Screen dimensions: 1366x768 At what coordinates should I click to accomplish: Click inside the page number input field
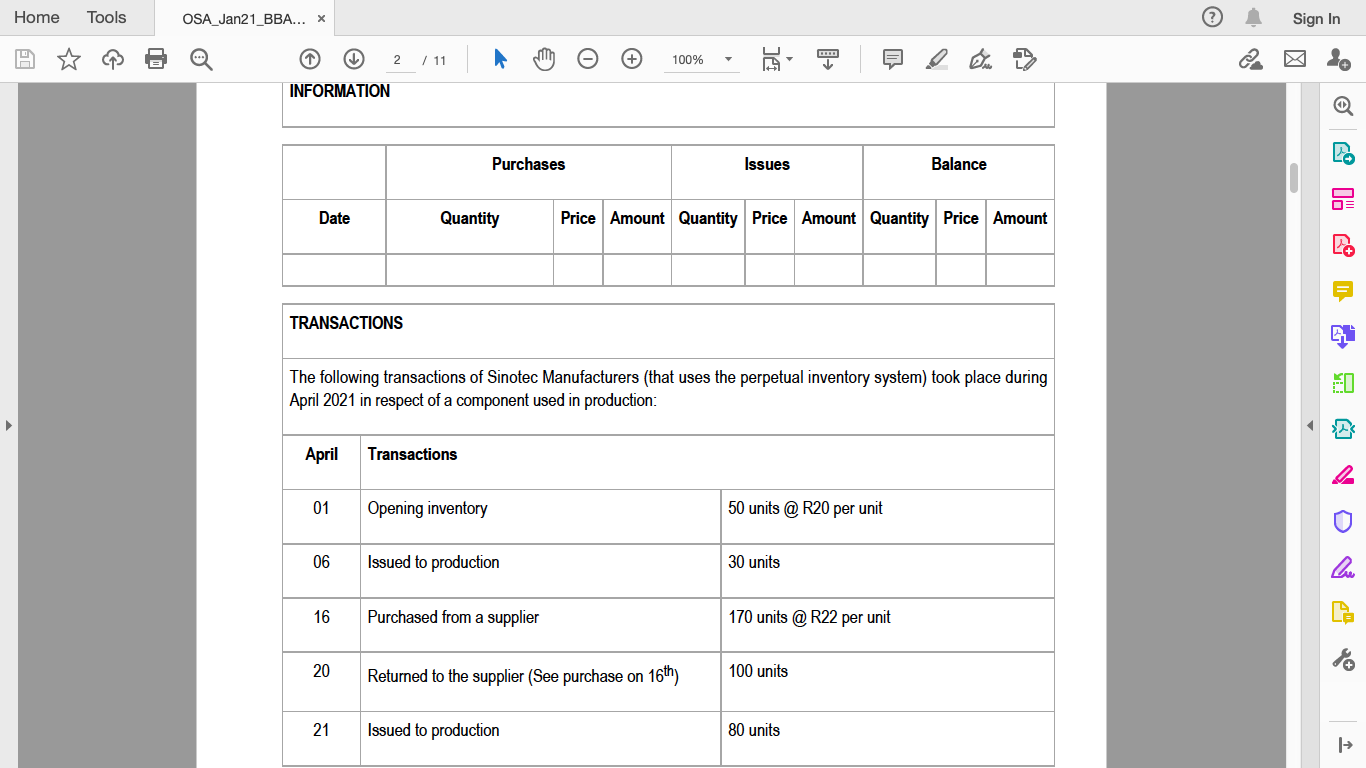pyautogui.click(x=398, y=59)
